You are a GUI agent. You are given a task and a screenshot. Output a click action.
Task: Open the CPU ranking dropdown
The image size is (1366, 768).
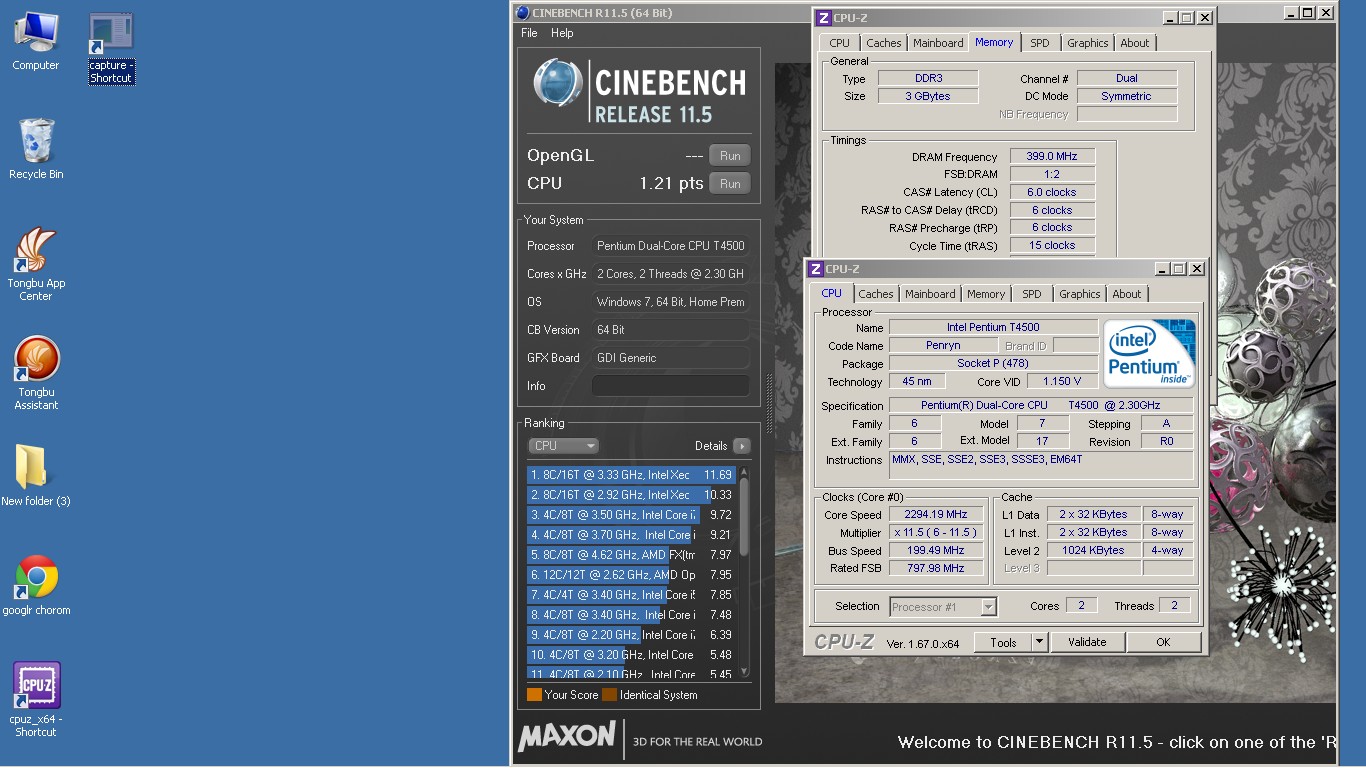pos(563,446)
